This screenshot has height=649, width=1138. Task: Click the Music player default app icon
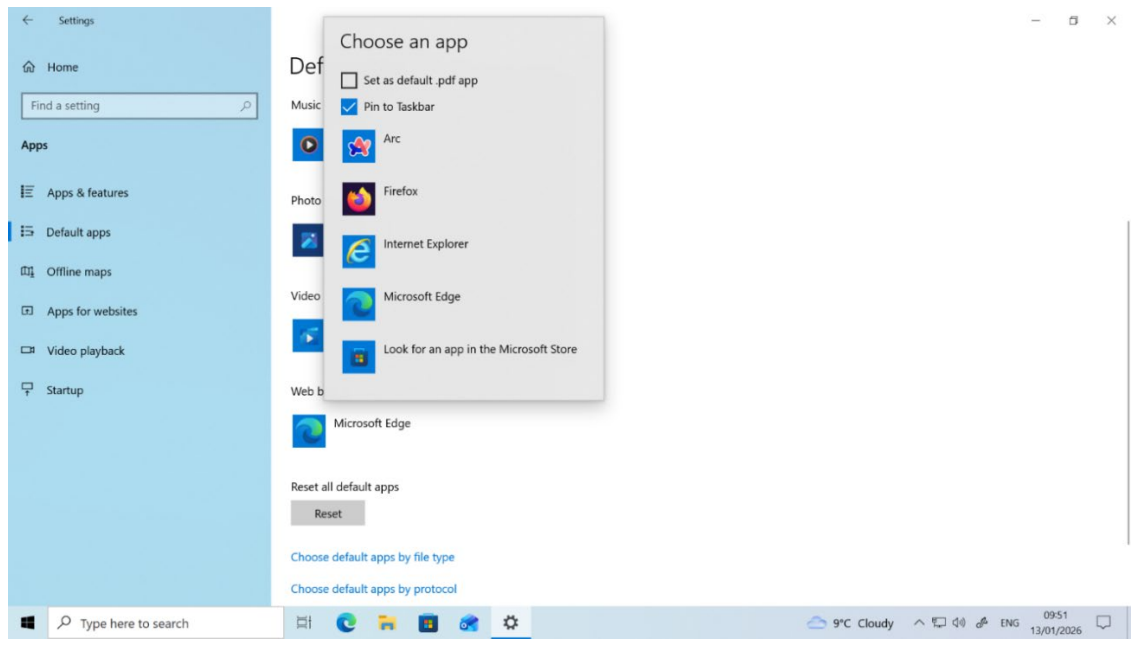coord(308,145)
